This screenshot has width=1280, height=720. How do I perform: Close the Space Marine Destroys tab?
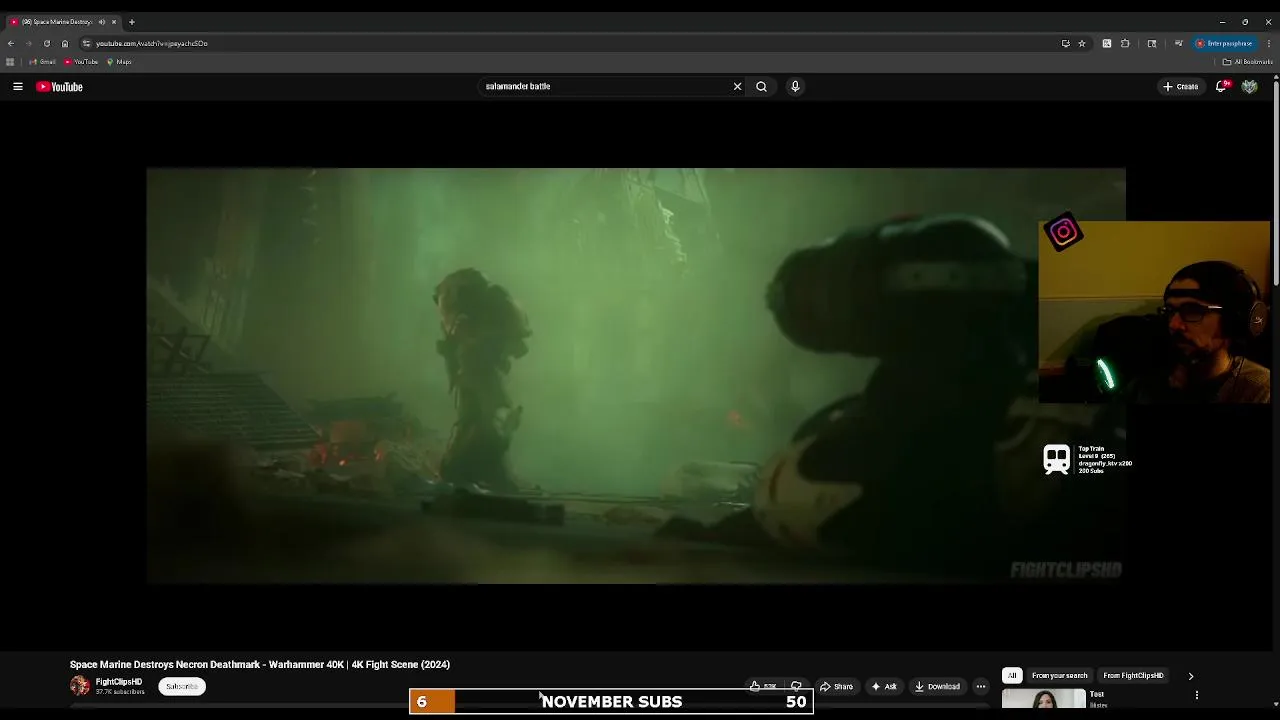pos(114,22)
